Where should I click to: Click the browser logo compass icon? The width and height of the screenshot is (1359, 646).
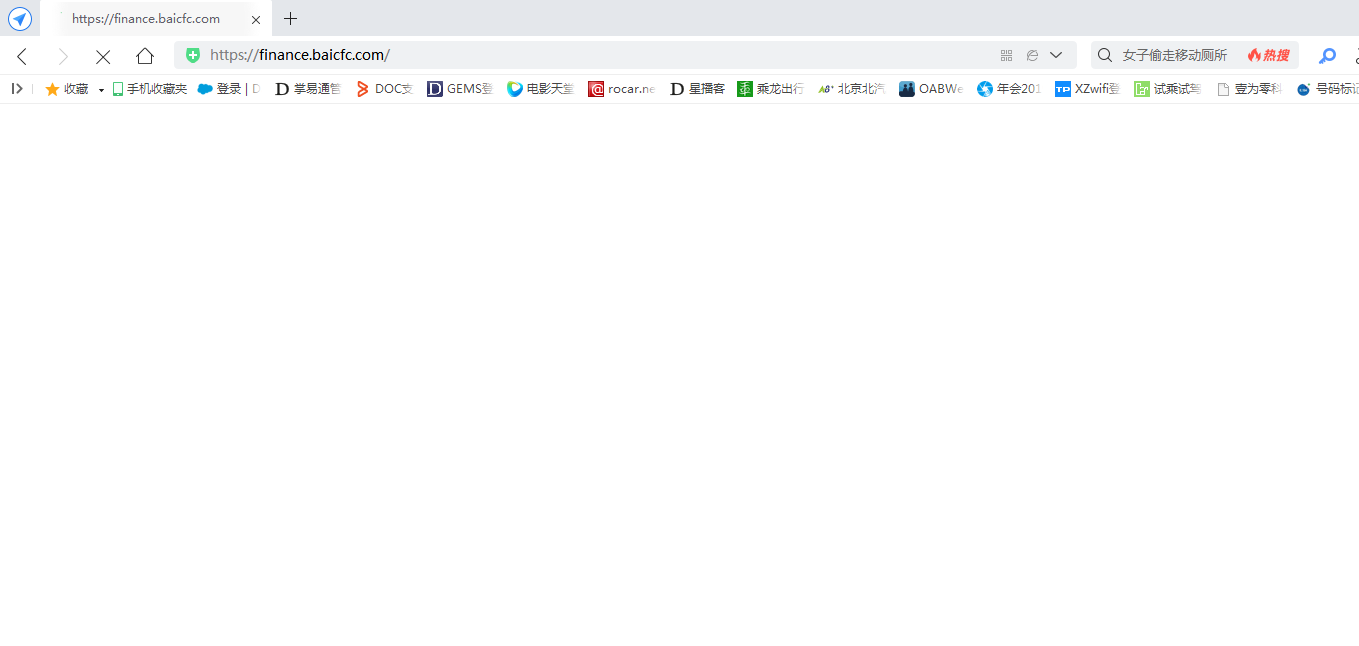click(20, 19)
